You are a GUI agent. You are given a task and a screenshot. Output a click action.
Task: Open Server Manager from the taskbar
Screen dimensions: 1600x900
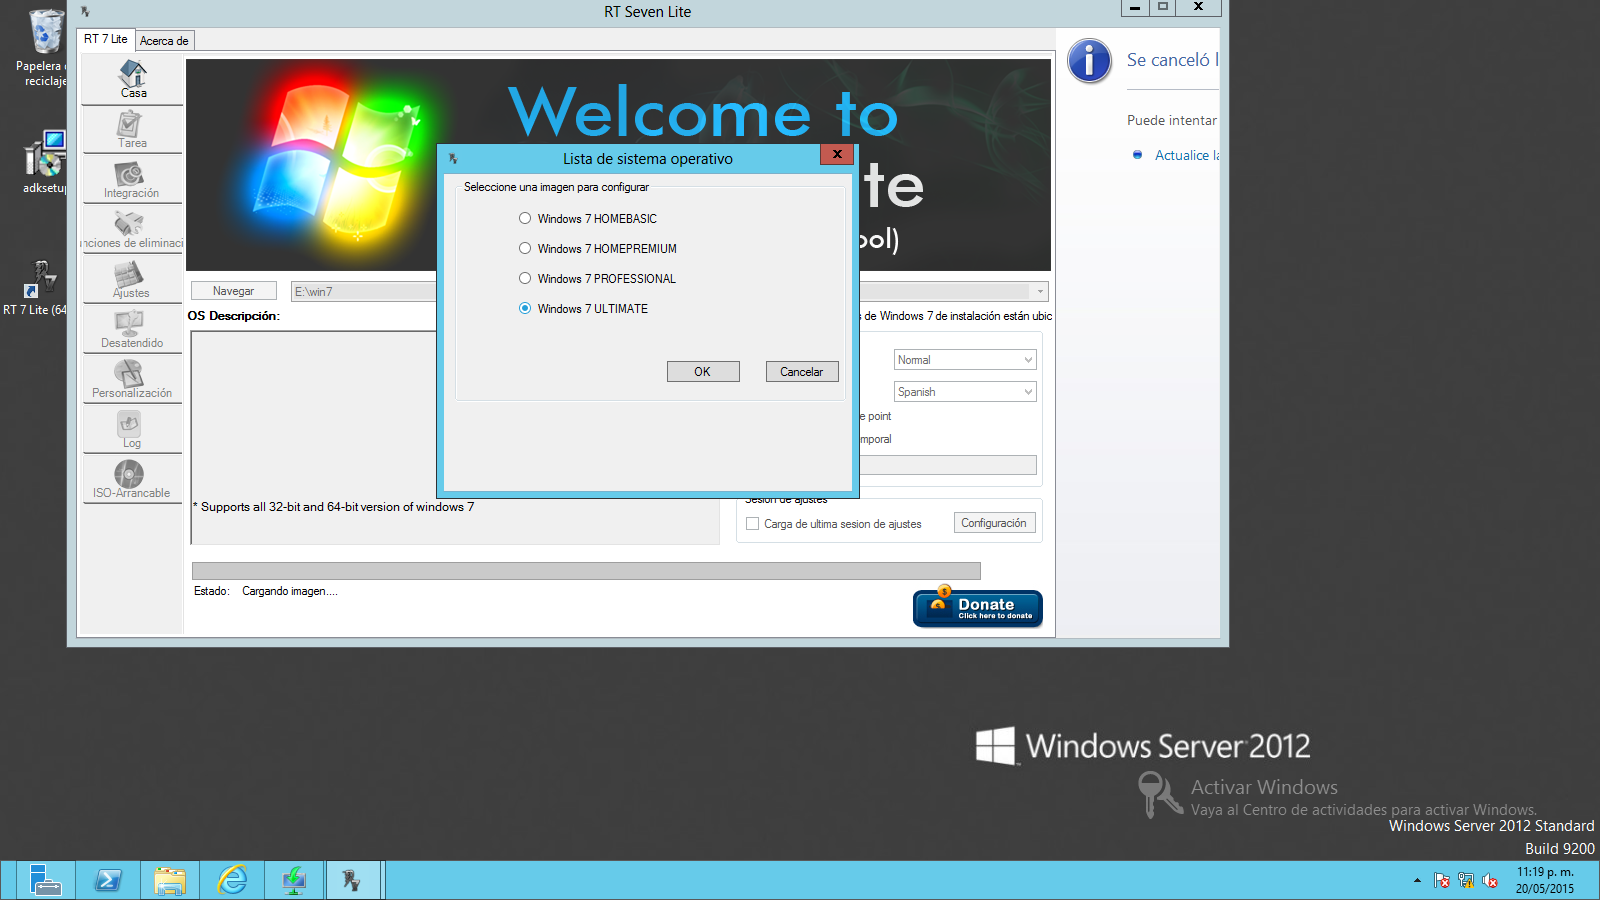(x=45, y=880)
